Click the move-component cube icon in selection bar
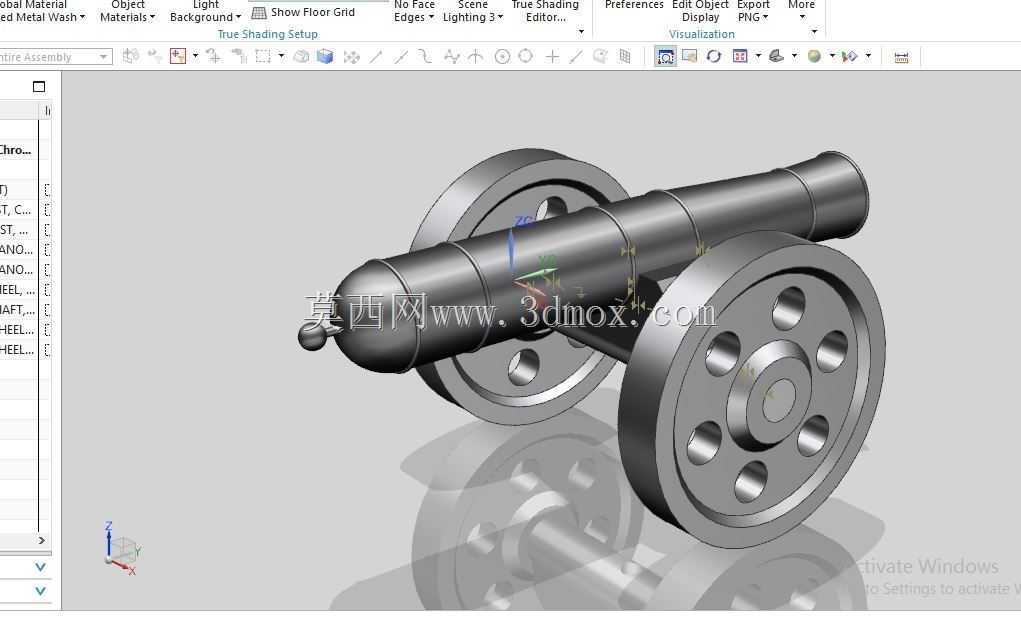The height and width of the screenshot is (626, 1021). tap(131, 57)
